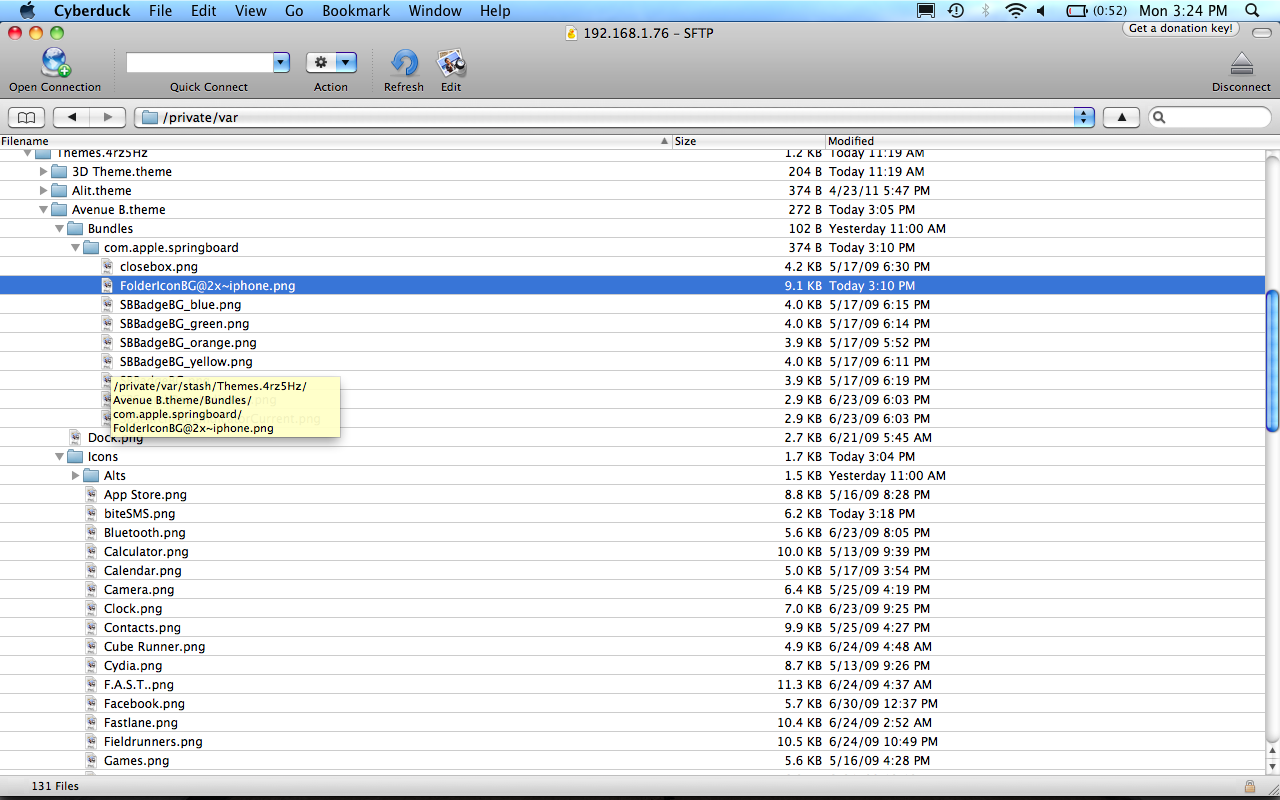This screenshot has height=800, width=1280.
Task: Select the Camera.png row
Action: pos(632,589)
